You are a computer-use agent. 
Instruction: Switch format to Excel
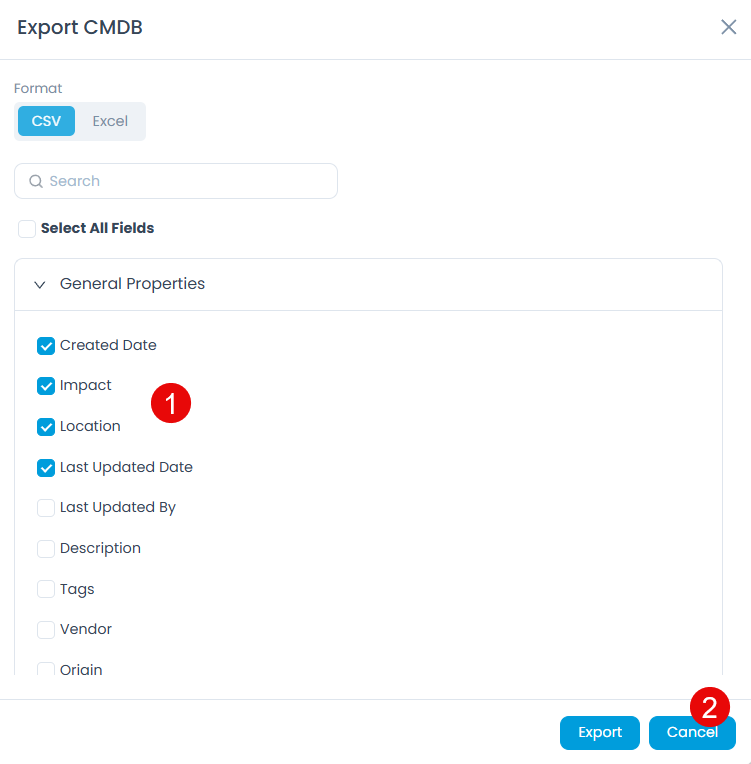click(110, 121)
